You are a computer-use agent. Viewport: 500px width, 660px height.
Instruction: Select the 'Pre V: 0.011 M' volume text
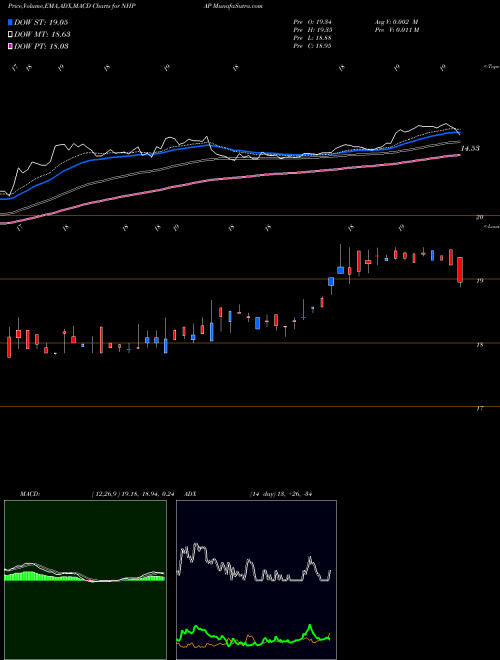[x=396, y=30]
